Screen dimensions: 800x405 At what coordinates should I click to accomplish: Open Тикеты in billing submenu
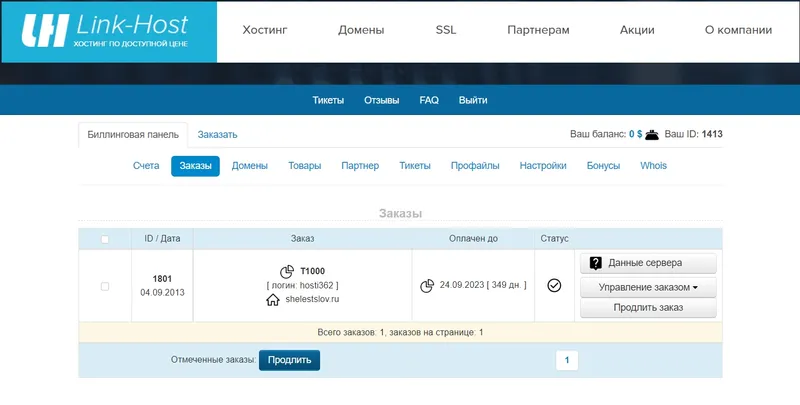tap(415, 166)
